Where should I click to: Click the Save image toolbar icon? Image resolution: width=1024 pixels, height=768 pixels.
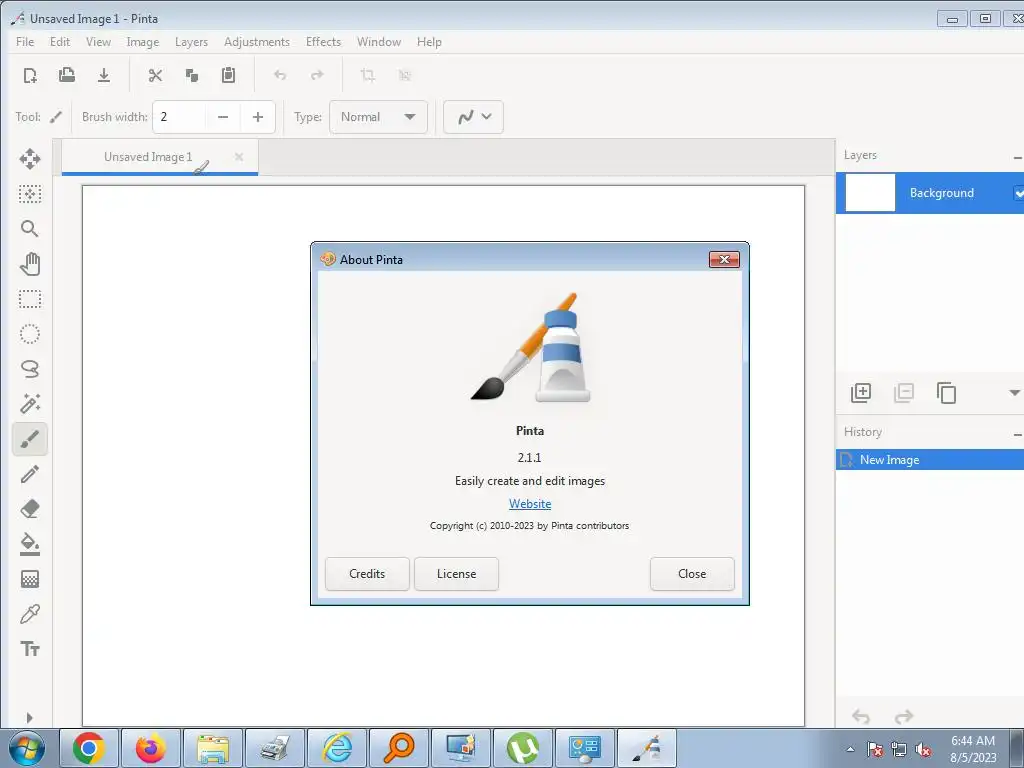click(103, 75)
